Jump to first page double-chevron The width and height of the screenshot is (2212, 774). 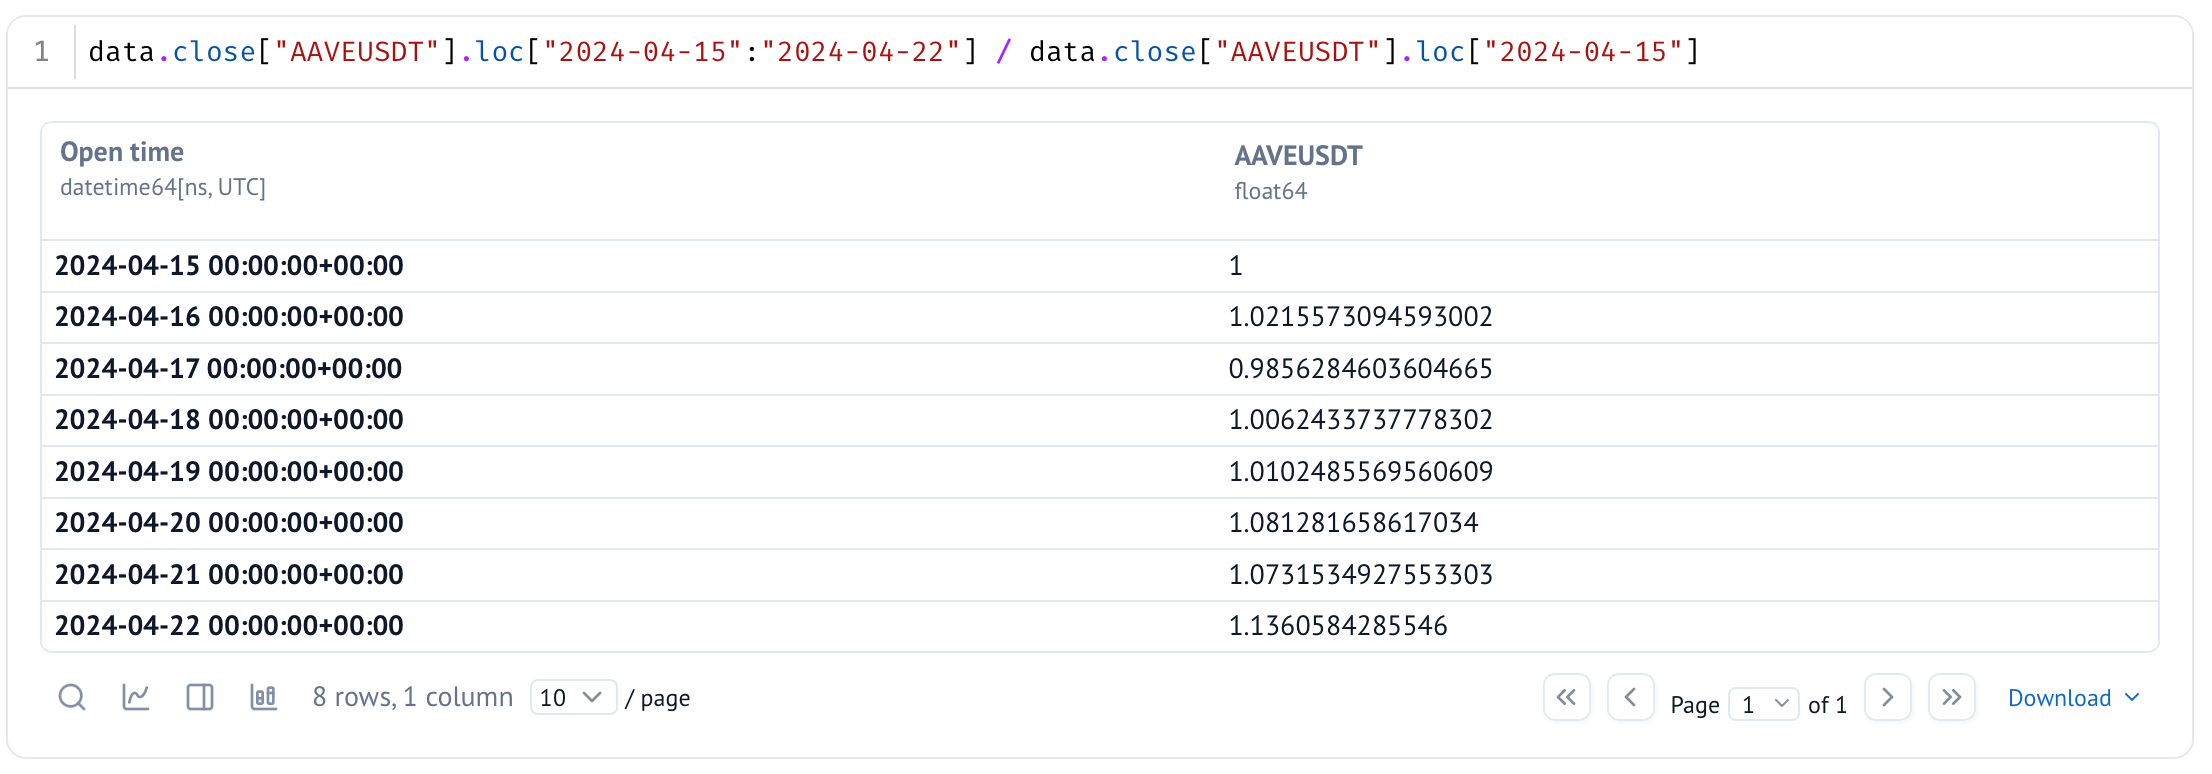click(x=1567, y=697)
